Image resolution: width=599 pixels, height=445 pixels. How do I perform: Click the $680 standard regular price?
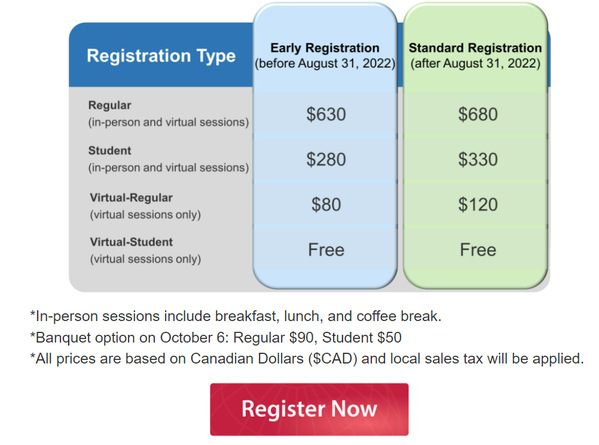(478, 114)
